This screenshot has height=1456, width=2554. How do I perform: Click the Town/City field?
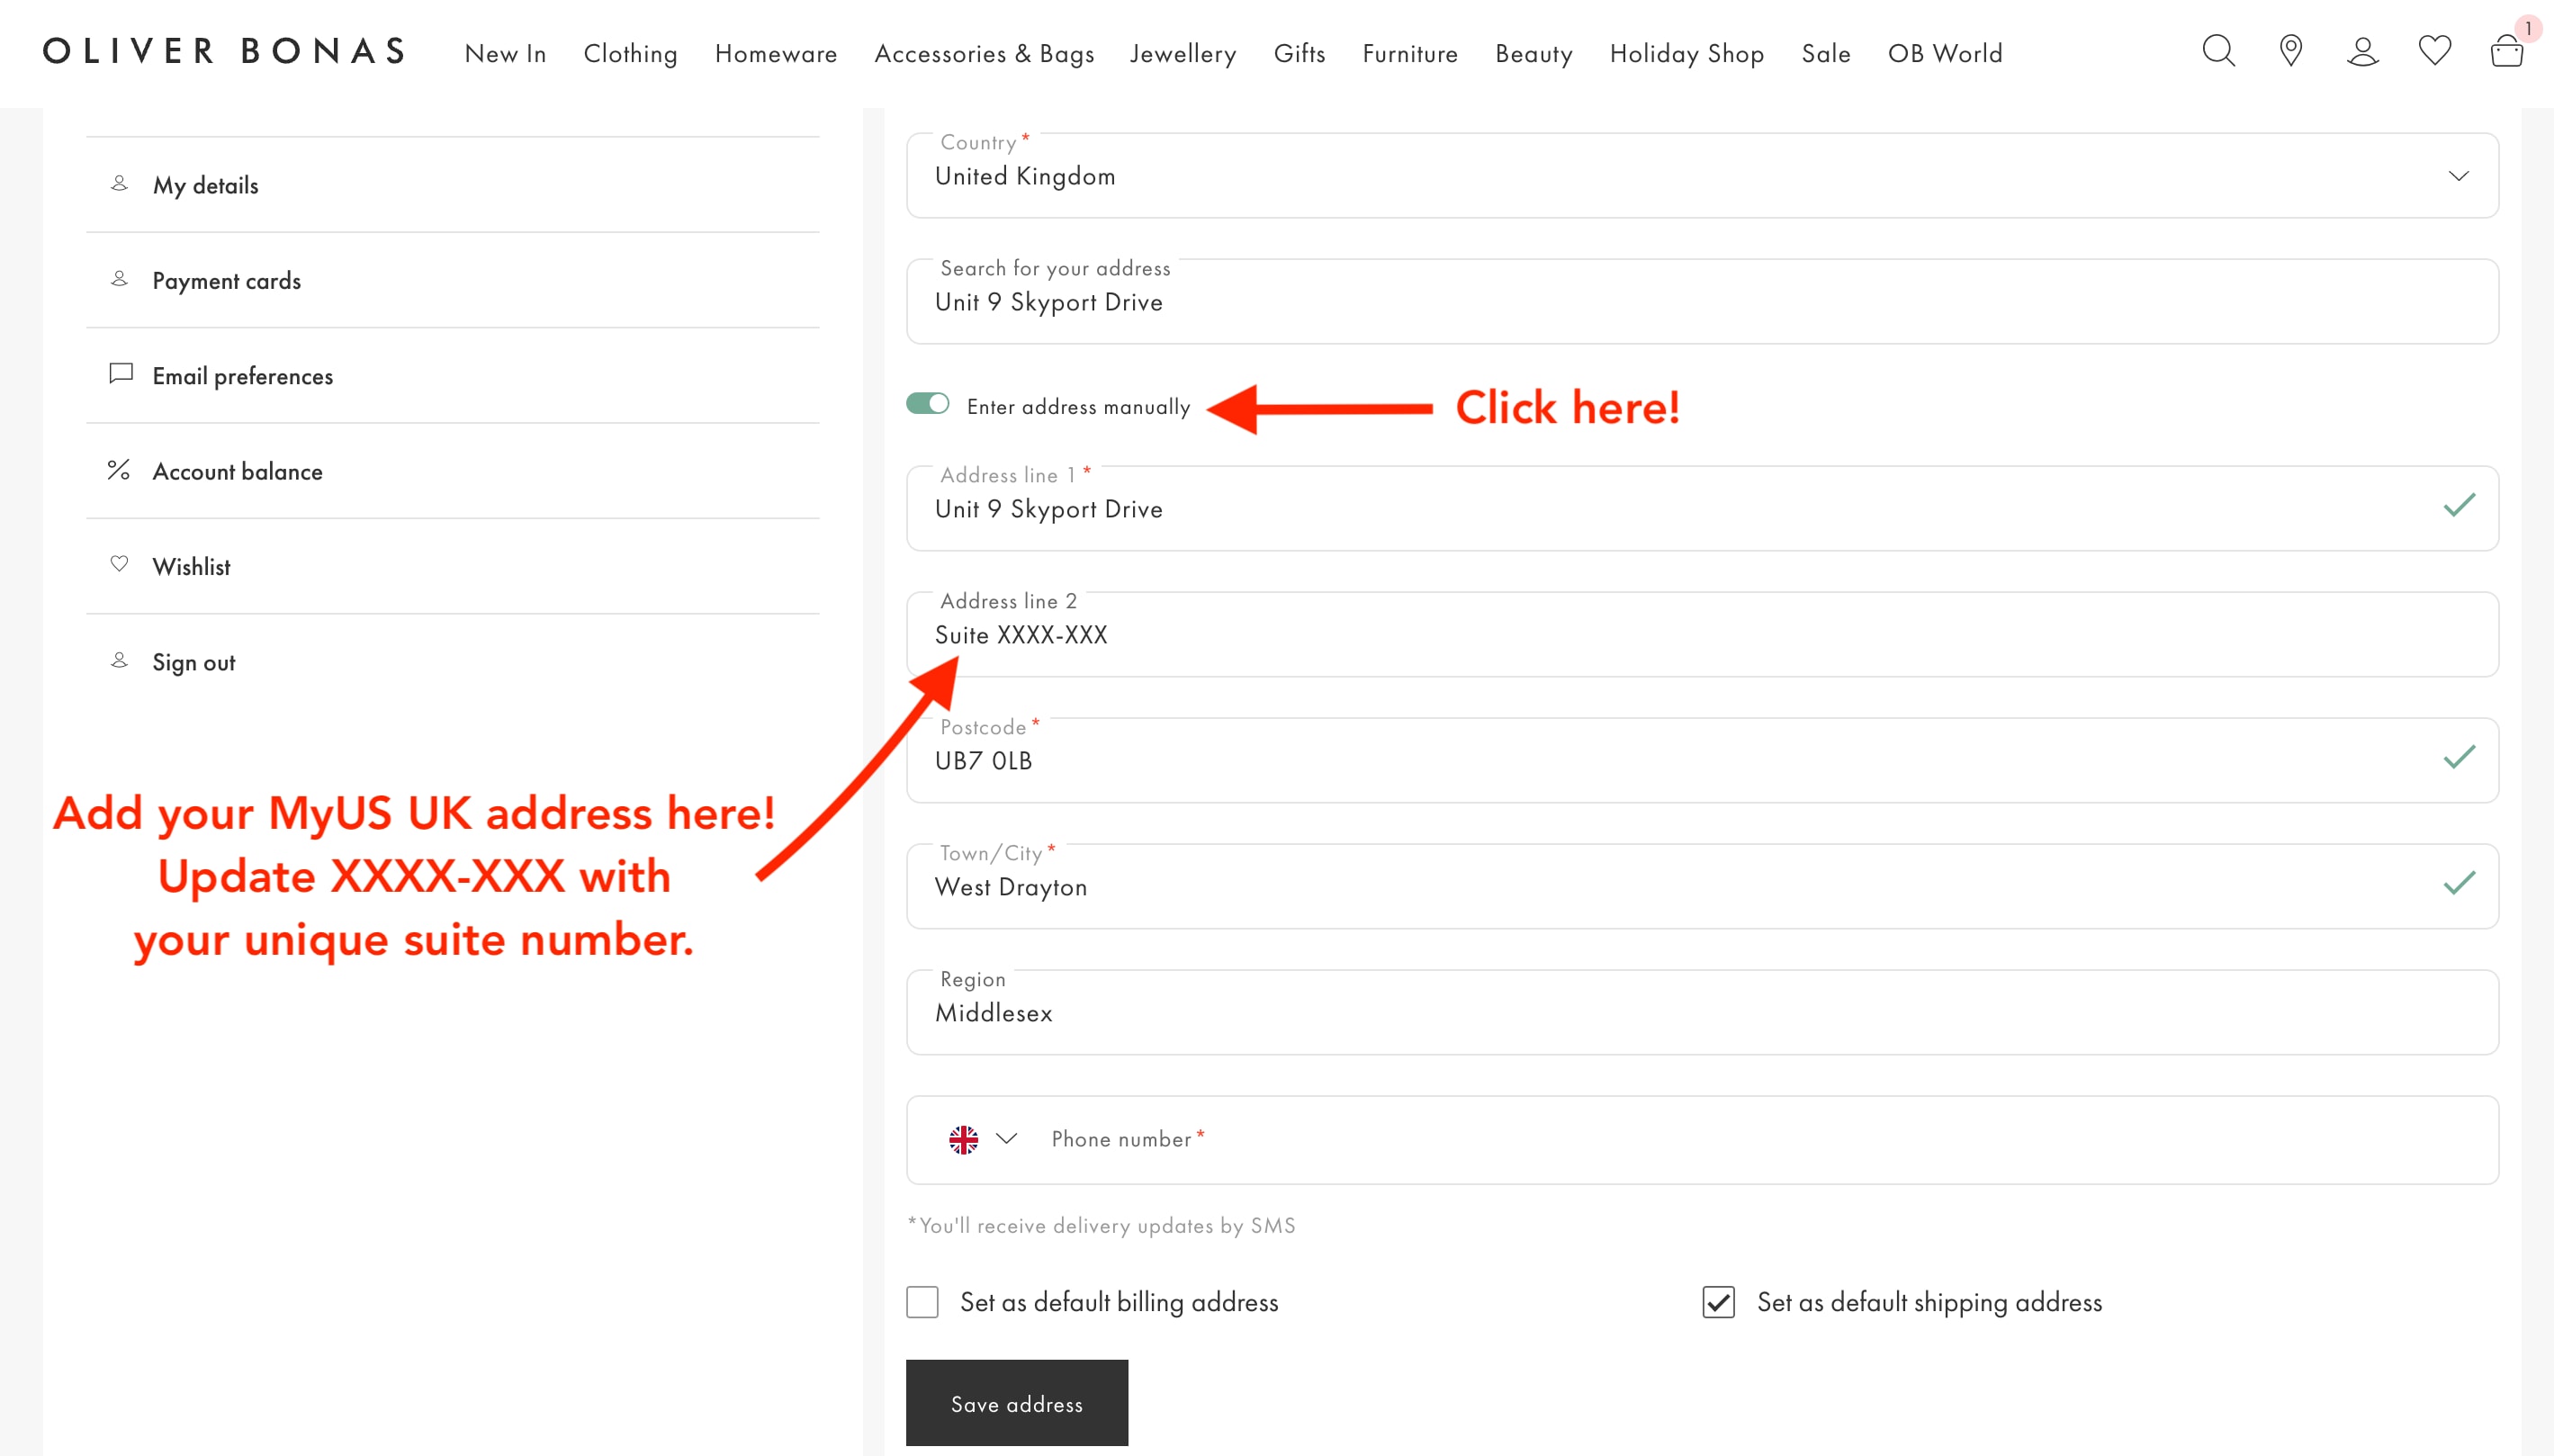click(1702, 887)
